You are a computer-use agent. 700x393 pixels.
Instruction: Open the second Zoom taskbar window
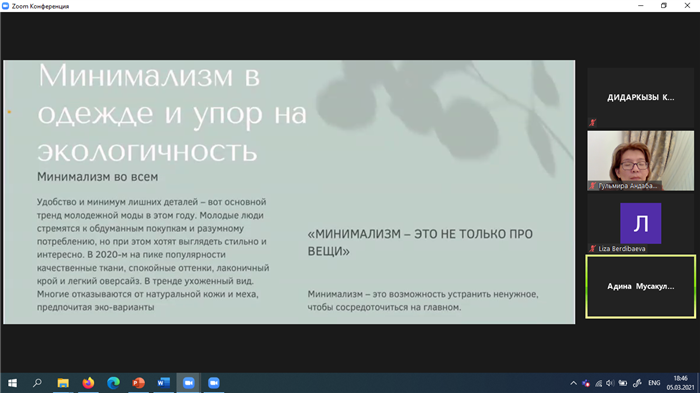(x=214, y=383)
